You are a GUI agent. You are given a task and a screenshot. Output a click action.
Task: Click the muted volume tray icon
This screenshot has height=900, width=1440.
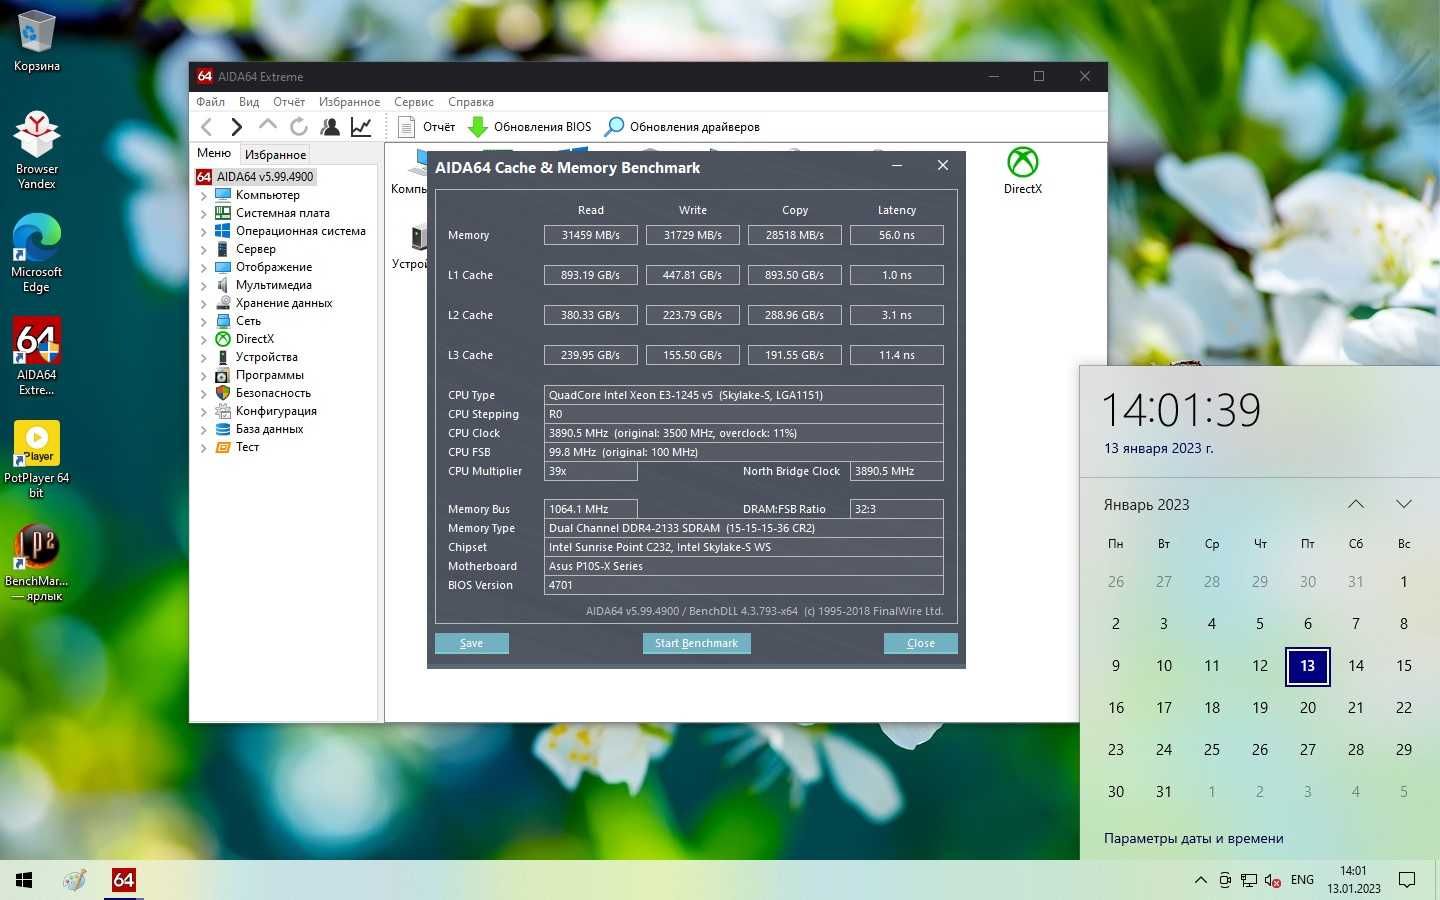[x=1273, y=880]
